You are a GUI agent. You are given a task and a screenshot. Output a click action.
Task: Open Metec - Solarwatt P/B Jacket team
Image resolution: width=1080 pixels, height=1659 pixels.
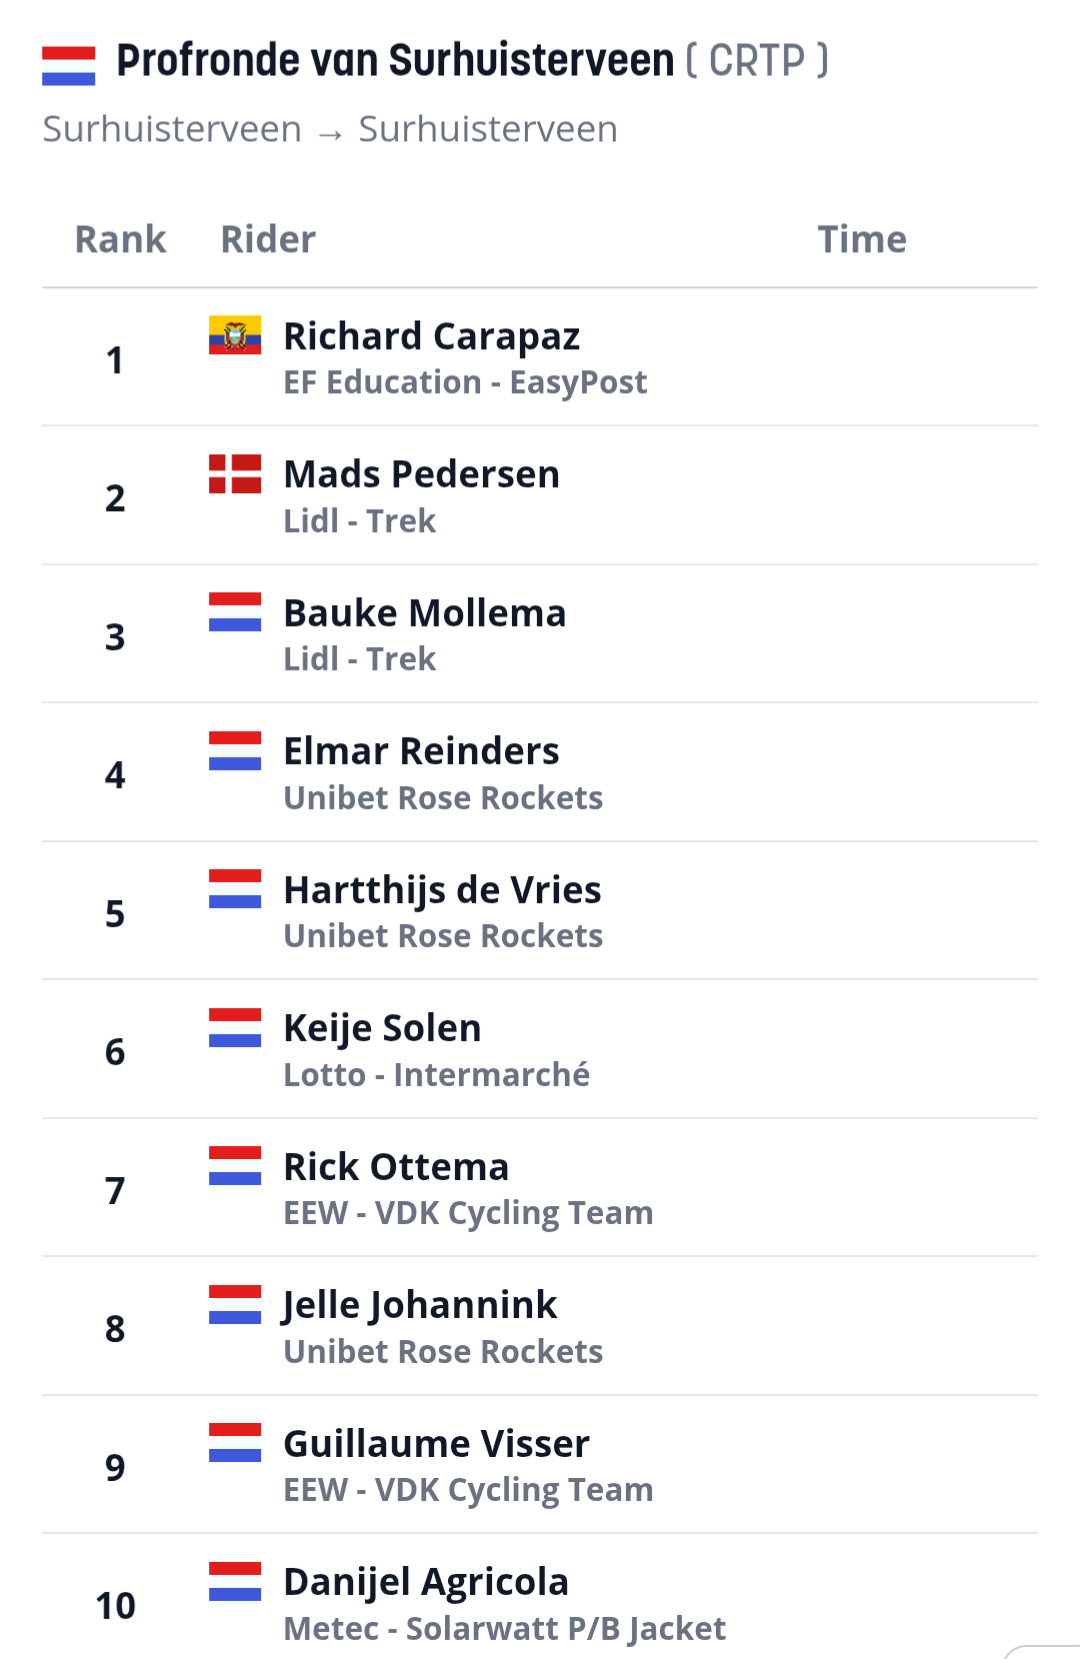(x=505, y=1628)
